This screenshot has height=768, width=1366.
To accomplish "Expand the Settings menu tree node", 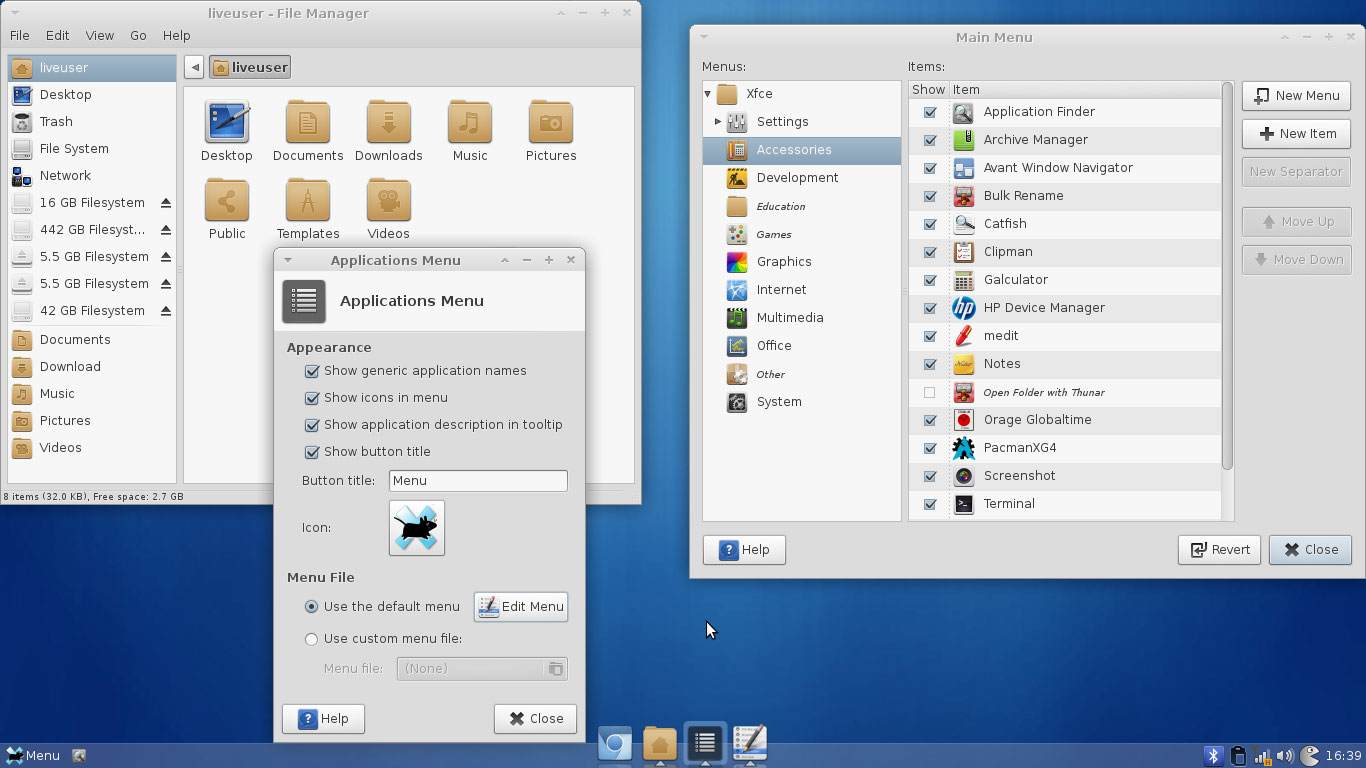I will pos(718,122).
